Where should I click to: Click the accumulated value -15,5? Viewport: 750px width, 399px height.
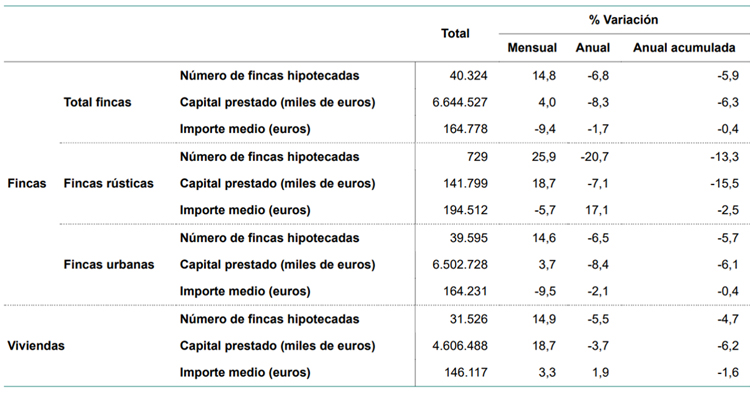[724, 183]
